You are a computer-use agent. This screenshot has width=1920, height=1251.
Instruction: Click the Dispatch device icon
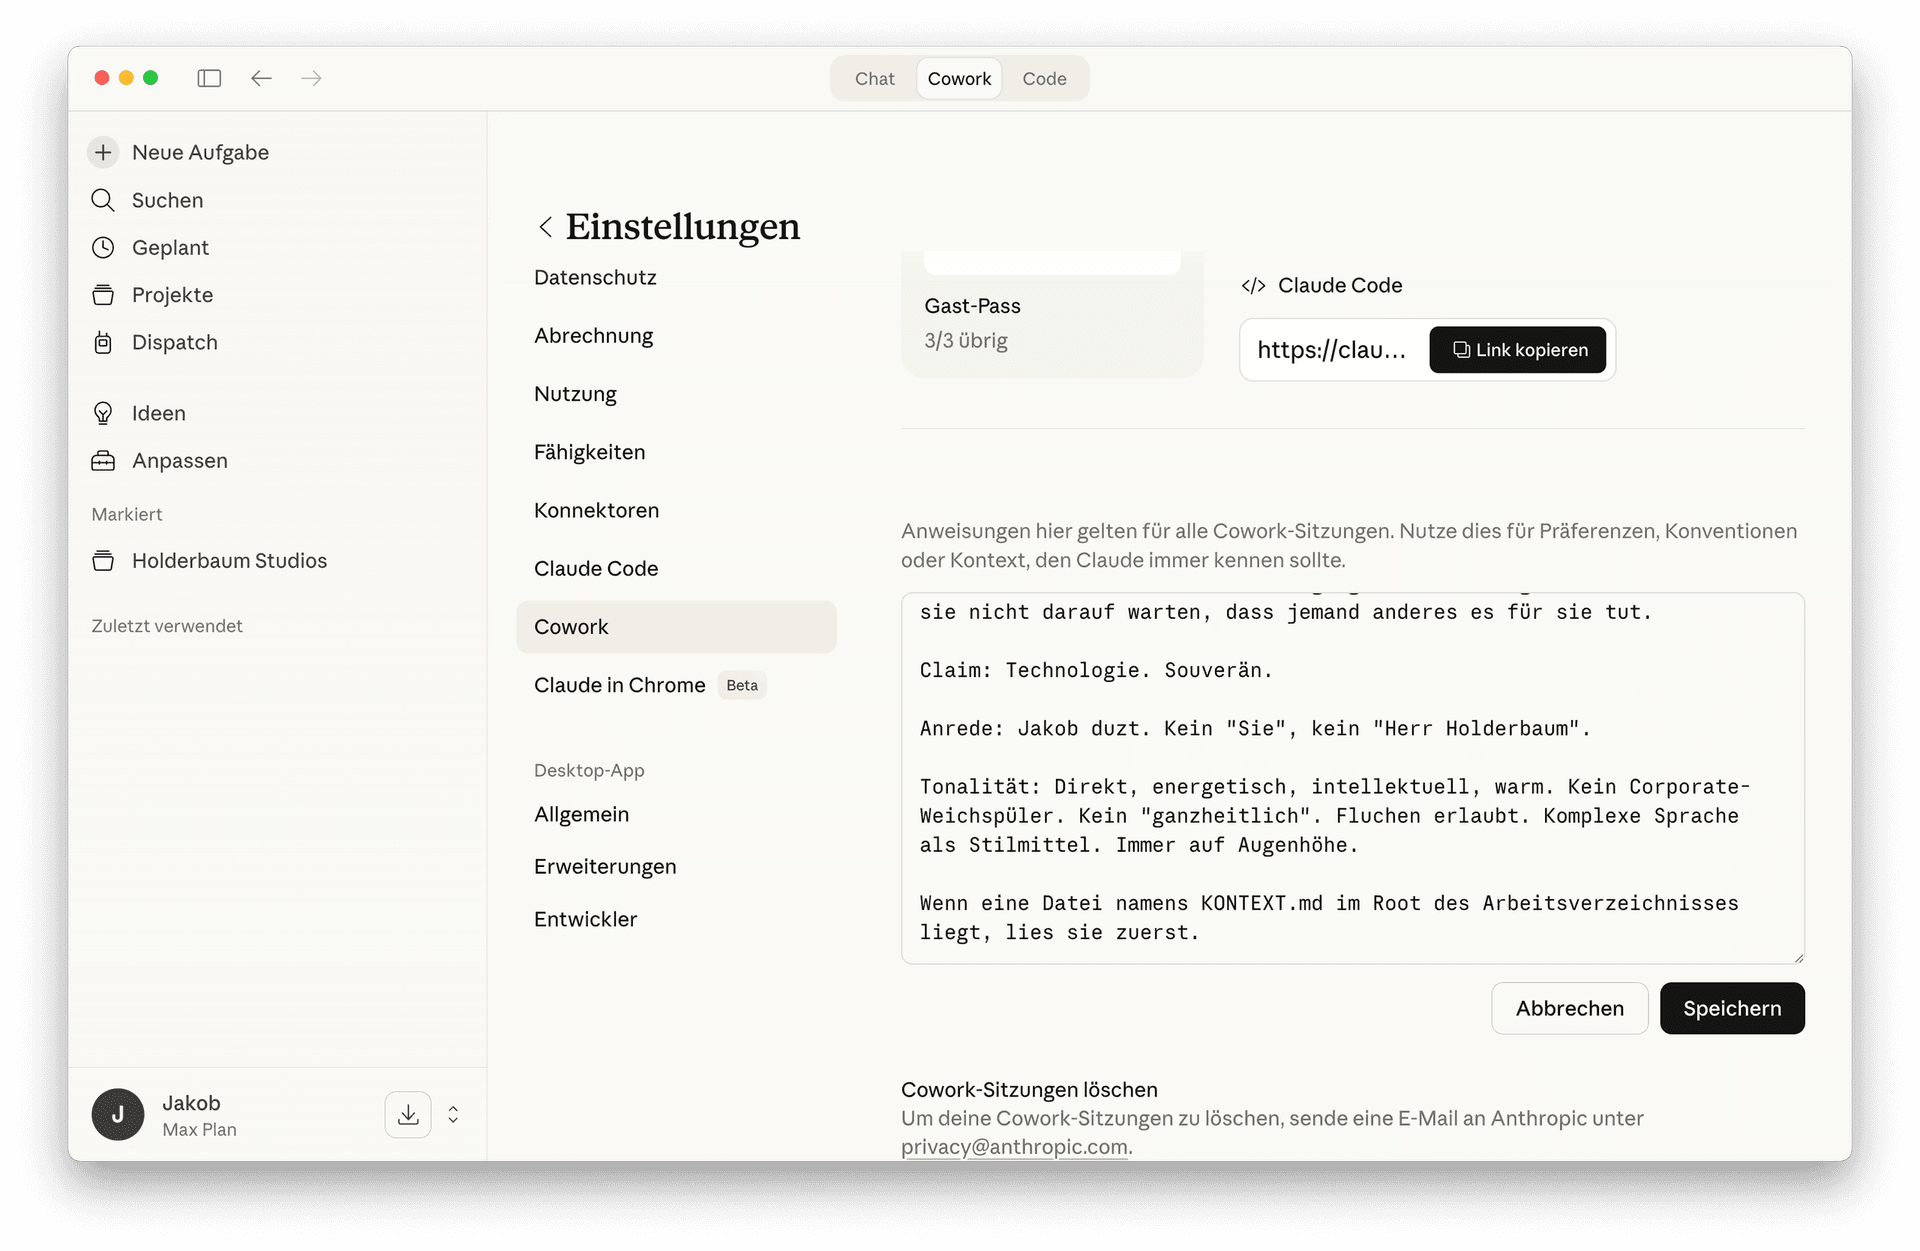pos(103,342)
